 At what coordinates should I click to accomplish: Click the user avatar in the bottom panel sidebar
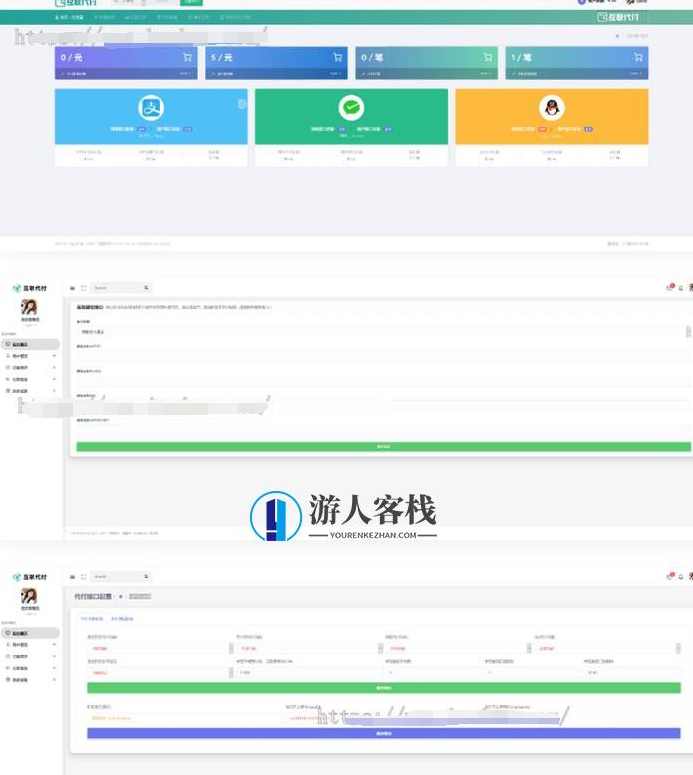(x=29, y=596)
